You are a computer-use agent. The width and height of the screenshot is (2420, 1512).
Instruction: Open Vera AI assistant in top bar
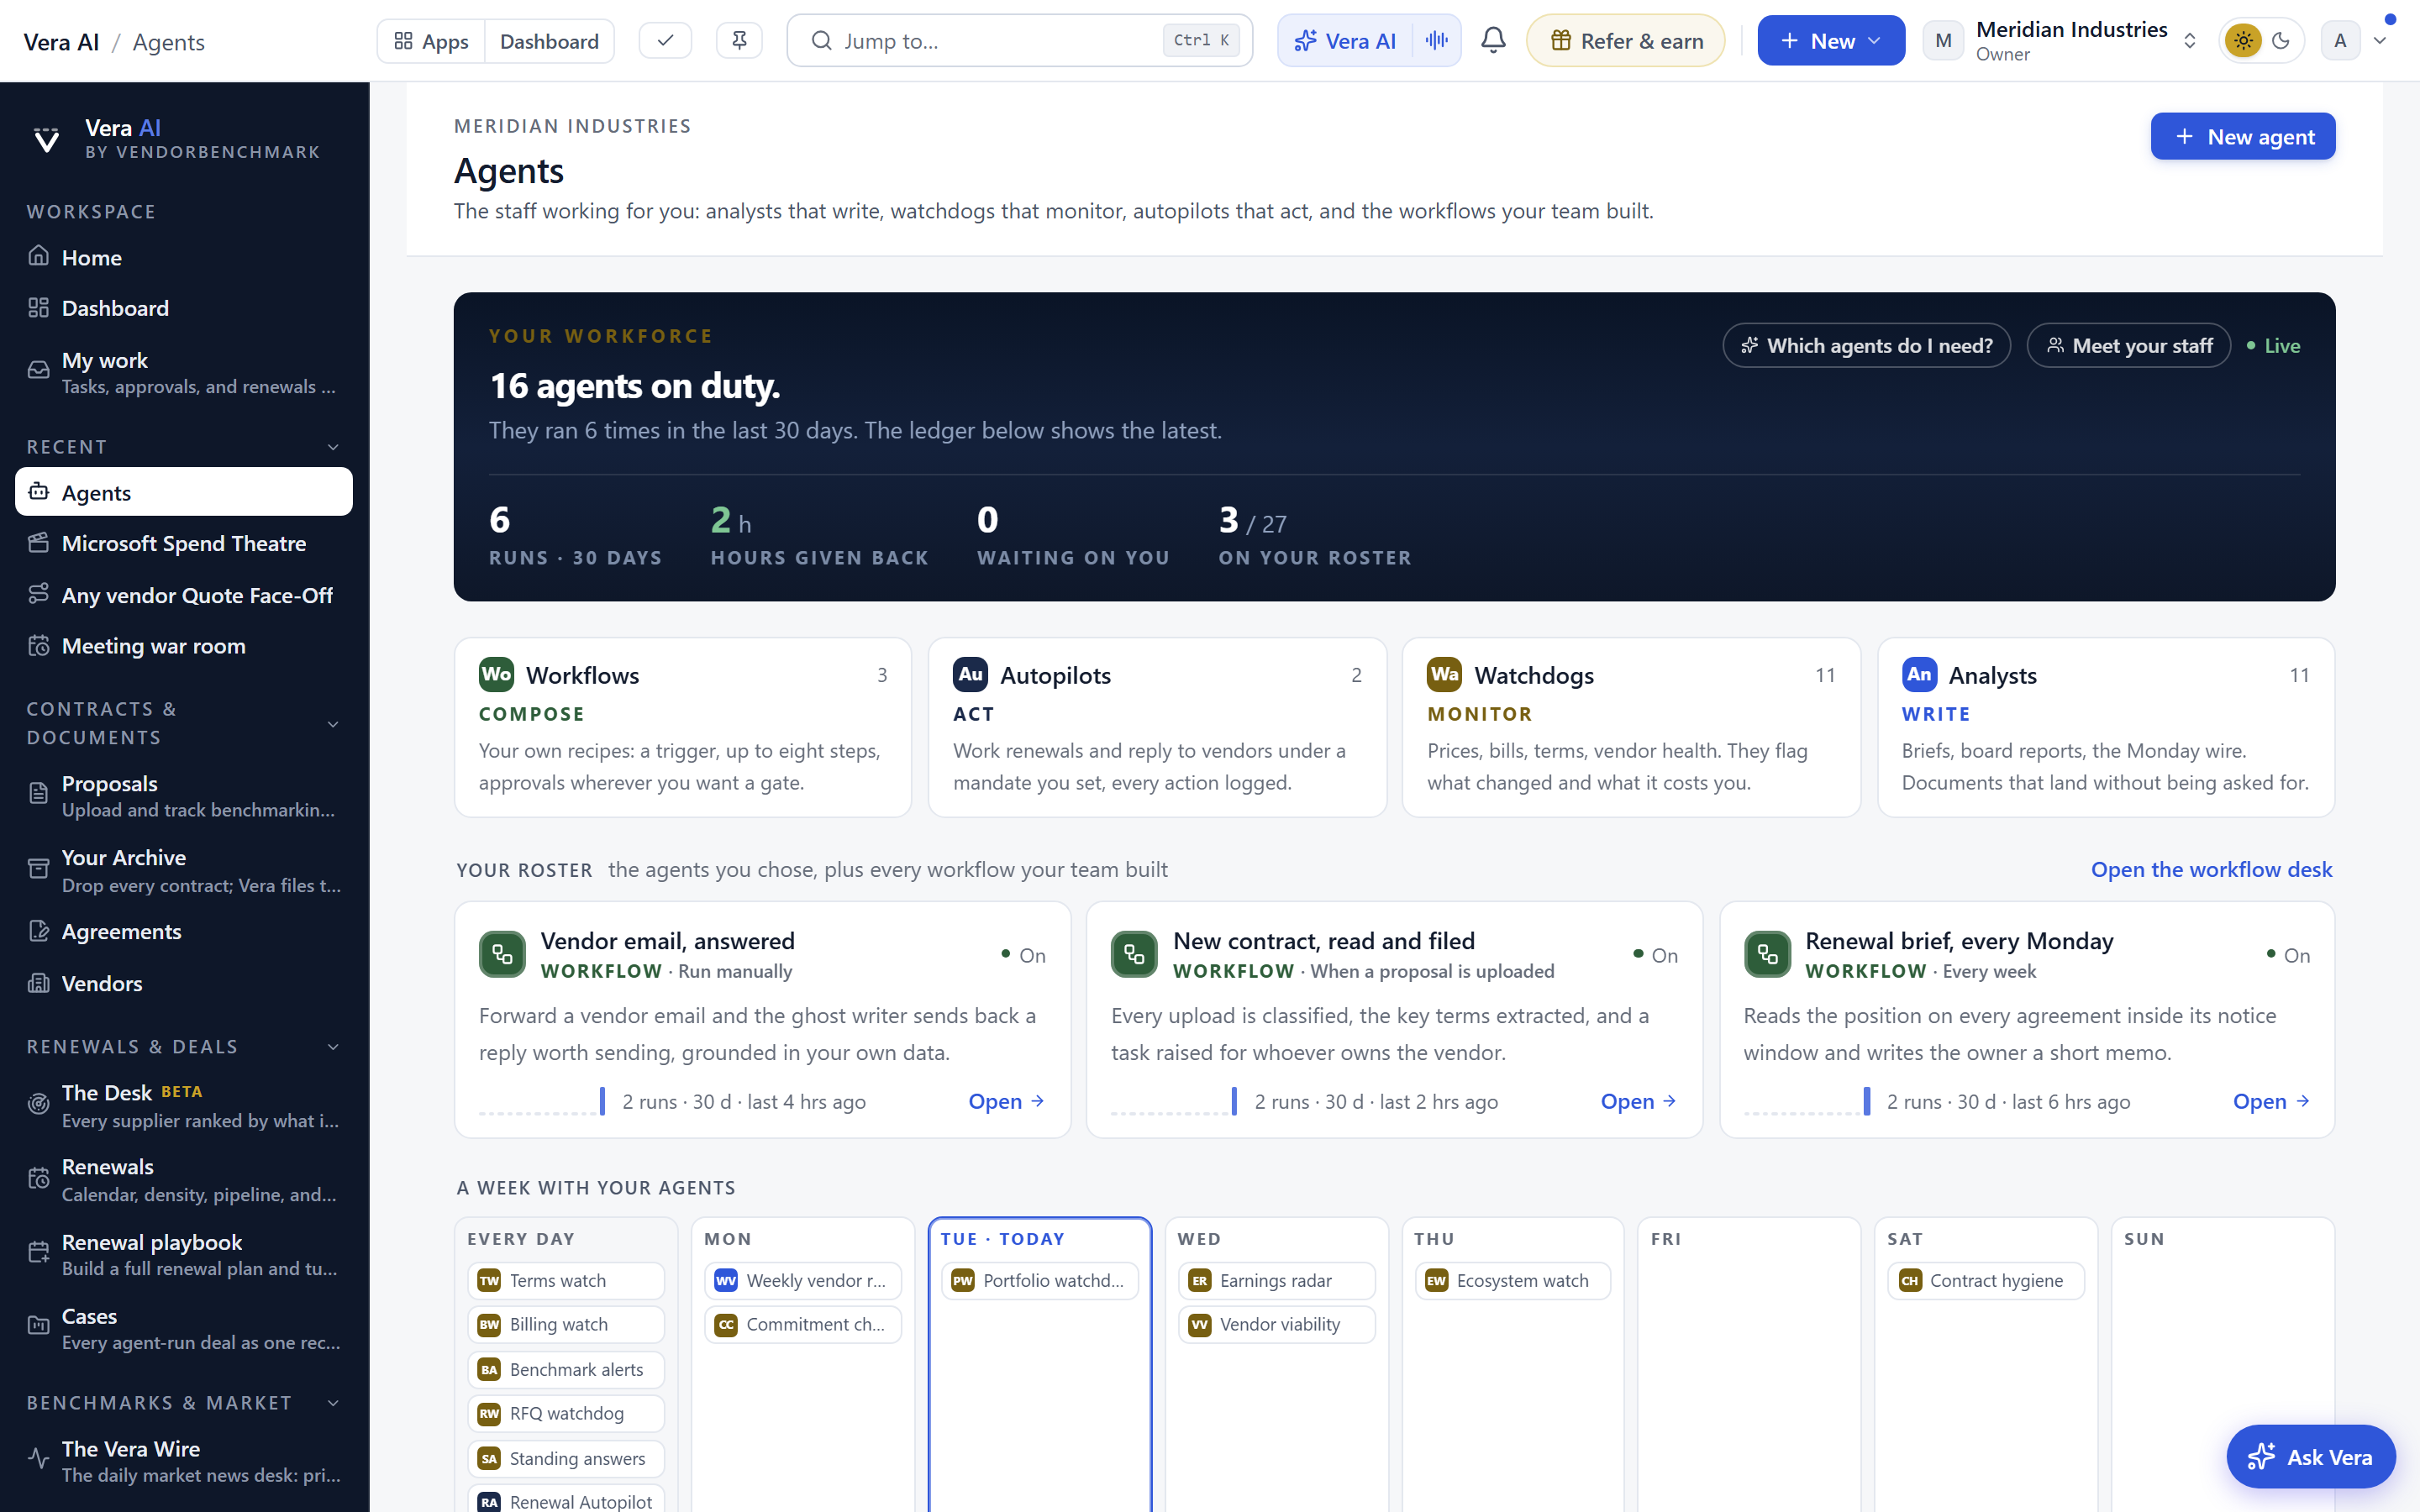click(x=1345, y=41)
